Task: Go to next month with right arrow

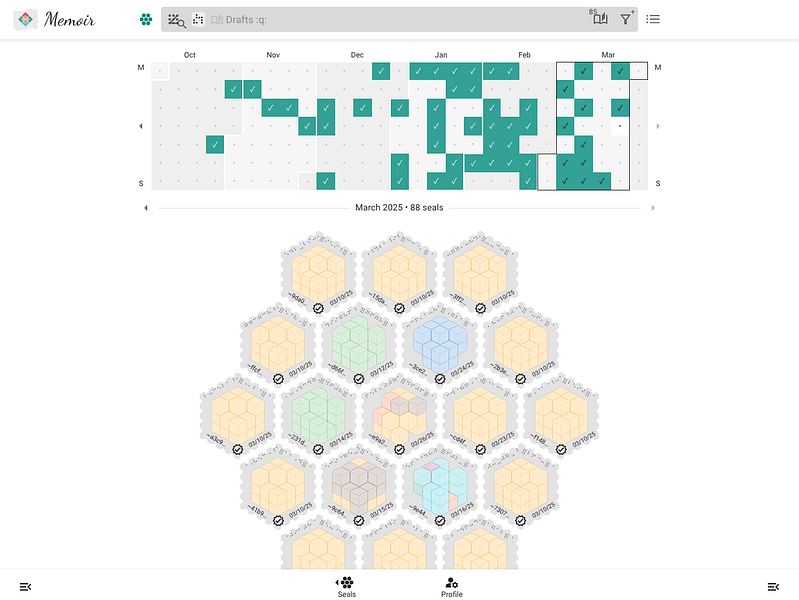Action: [x=653, y=208]
